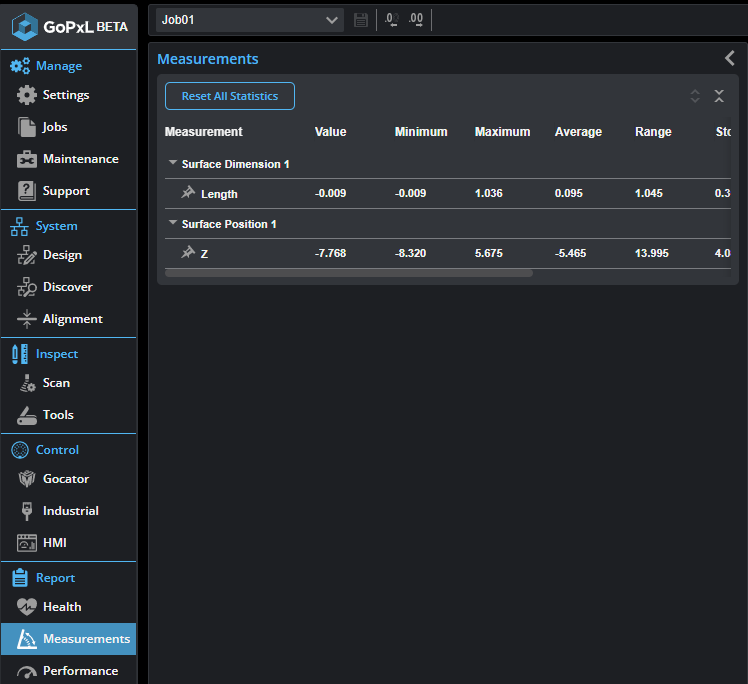The image size is (748, 684).
Task: Collapse the Surface Dimension 1 group
Action: 173,163
